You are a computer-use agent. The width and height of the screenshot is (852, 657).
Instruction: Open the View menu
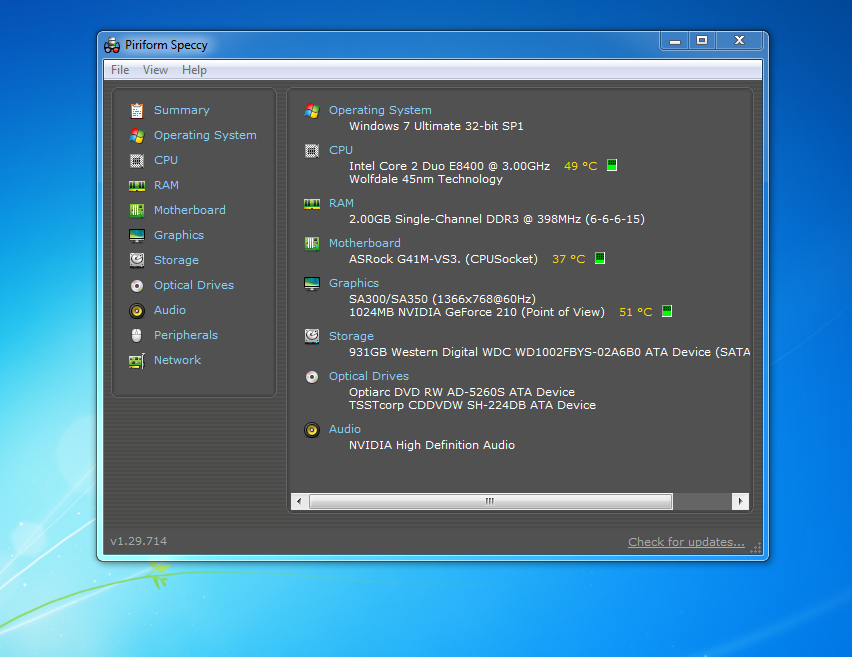(x=155, y=70)
